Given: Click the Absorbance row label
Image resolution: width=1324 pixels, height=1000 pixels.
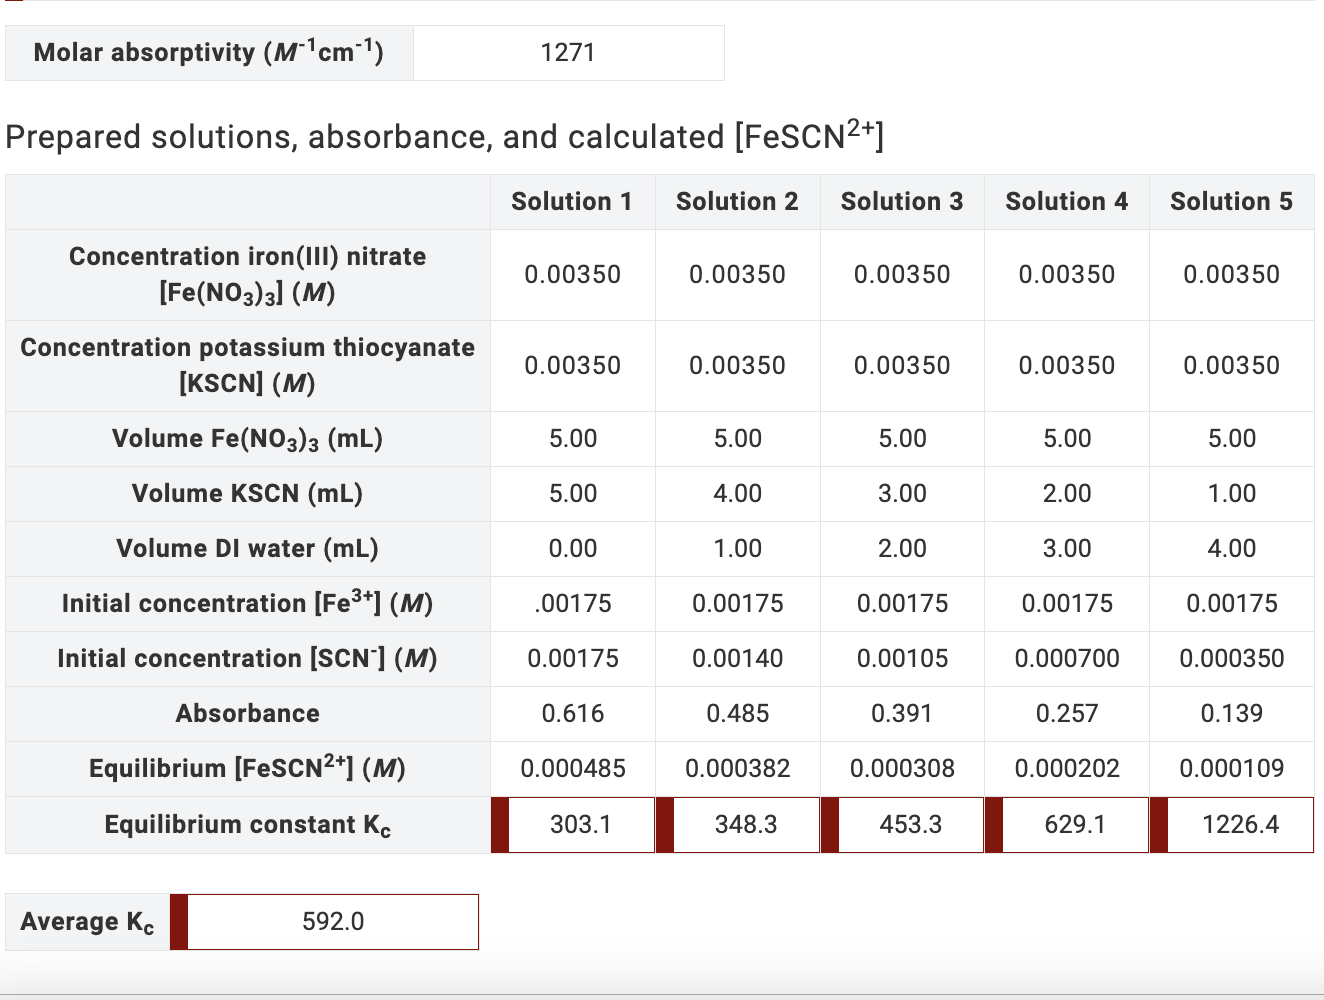Looking at the screenshot, I should click(247, 713).
